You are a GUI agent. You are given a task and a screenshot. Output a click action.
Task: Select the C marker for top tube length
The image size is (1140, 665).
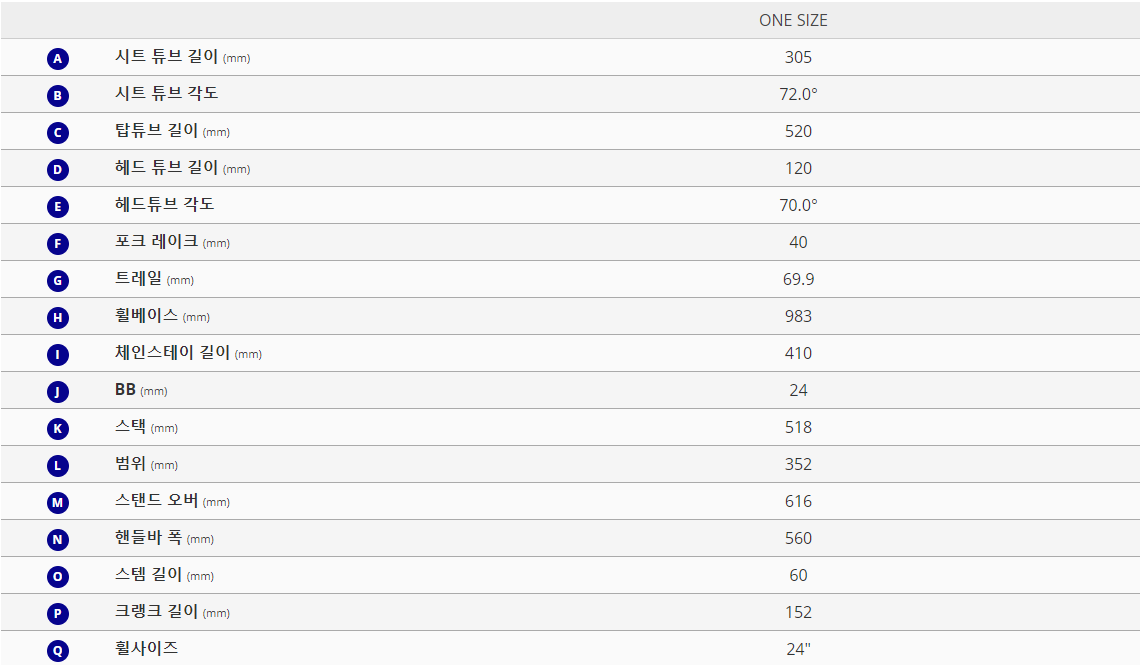point(58,133)
